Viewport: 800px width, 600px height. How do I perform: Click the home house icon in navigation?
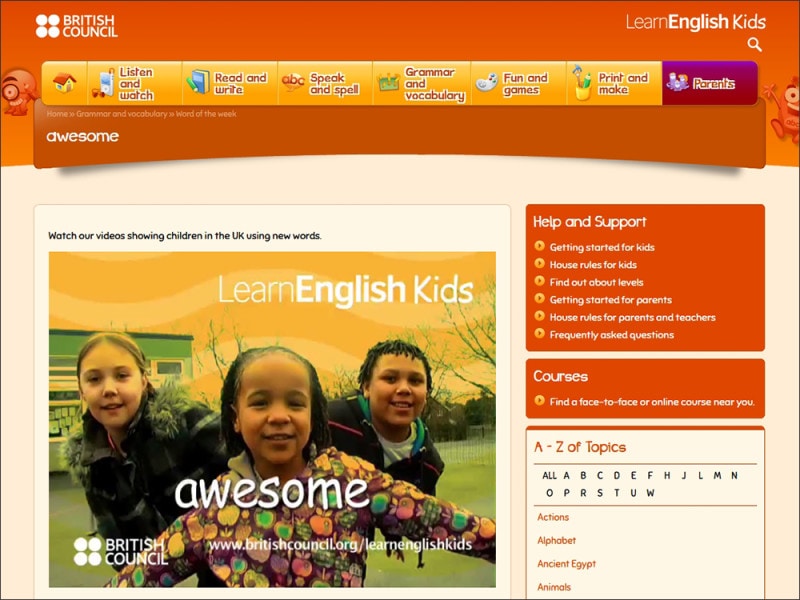click(x=65, y=83)
